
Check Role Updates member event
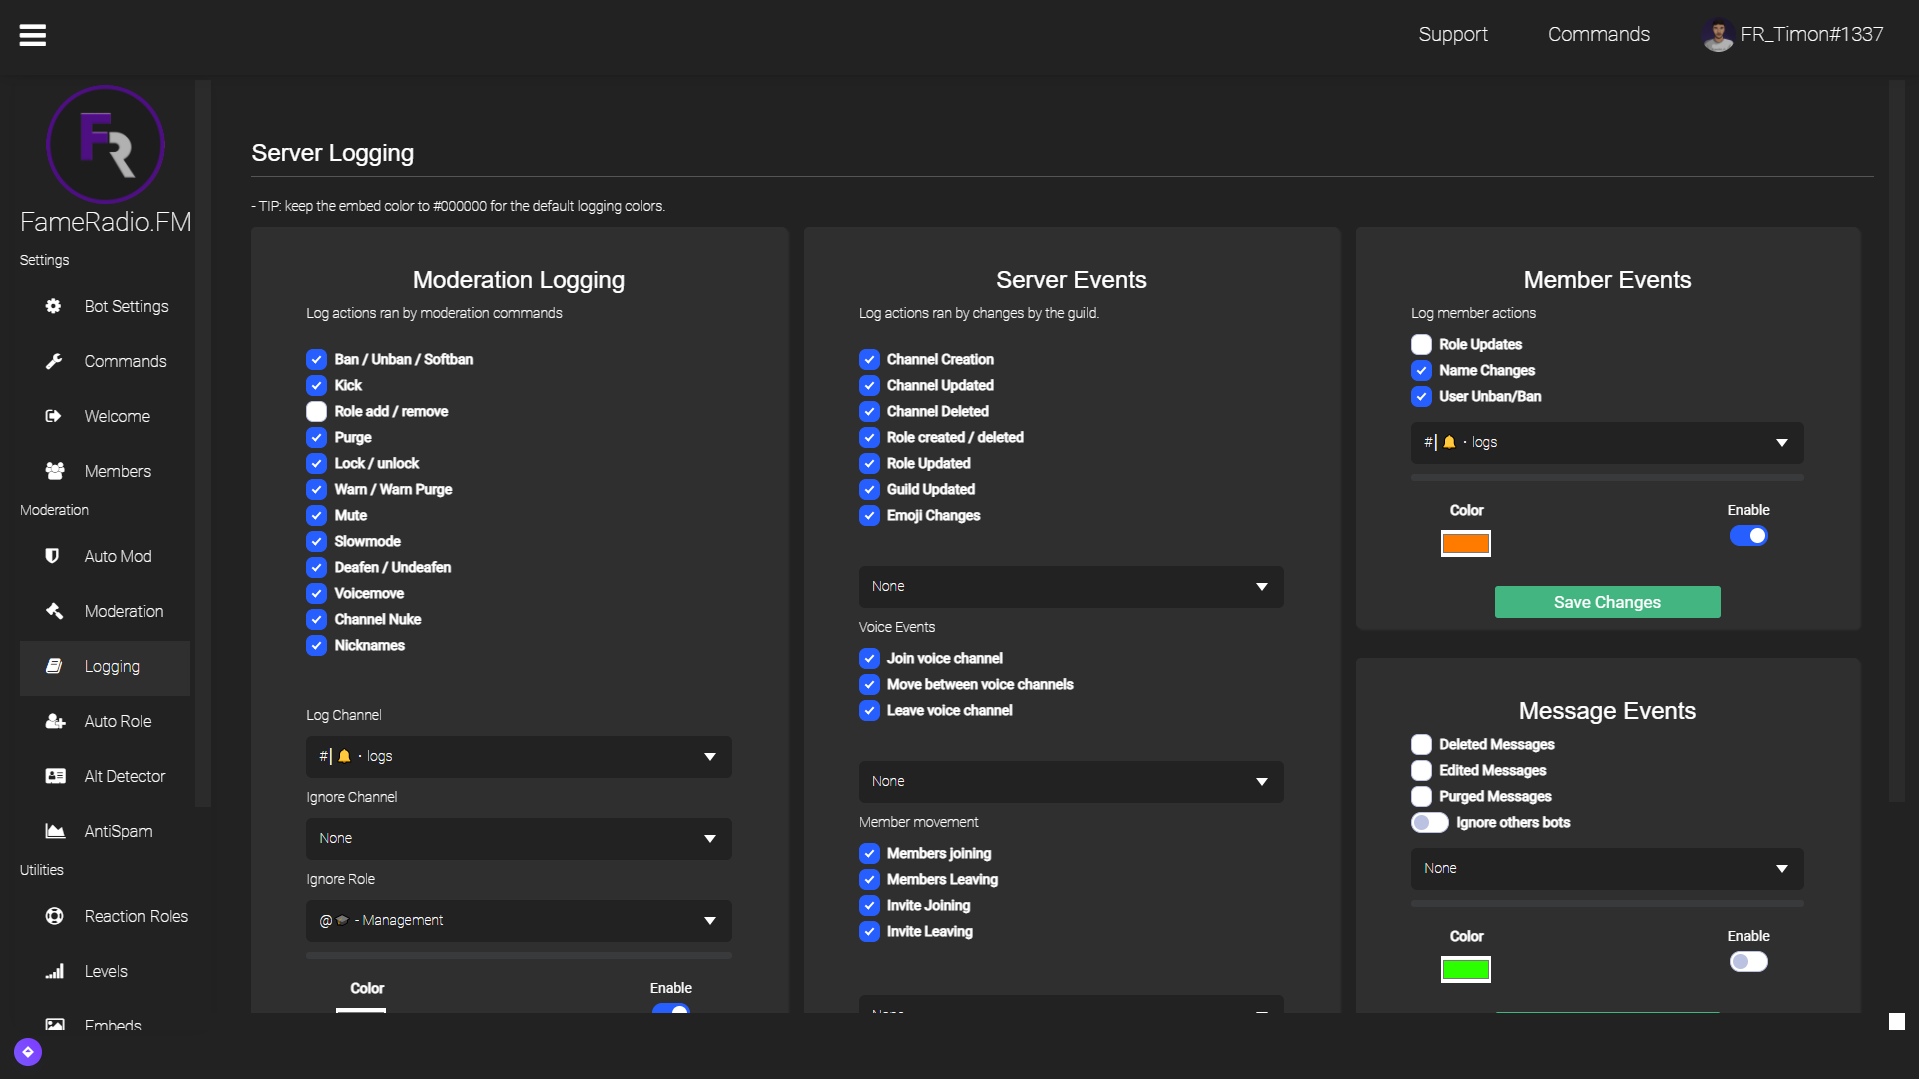[x=1421, y=344]
